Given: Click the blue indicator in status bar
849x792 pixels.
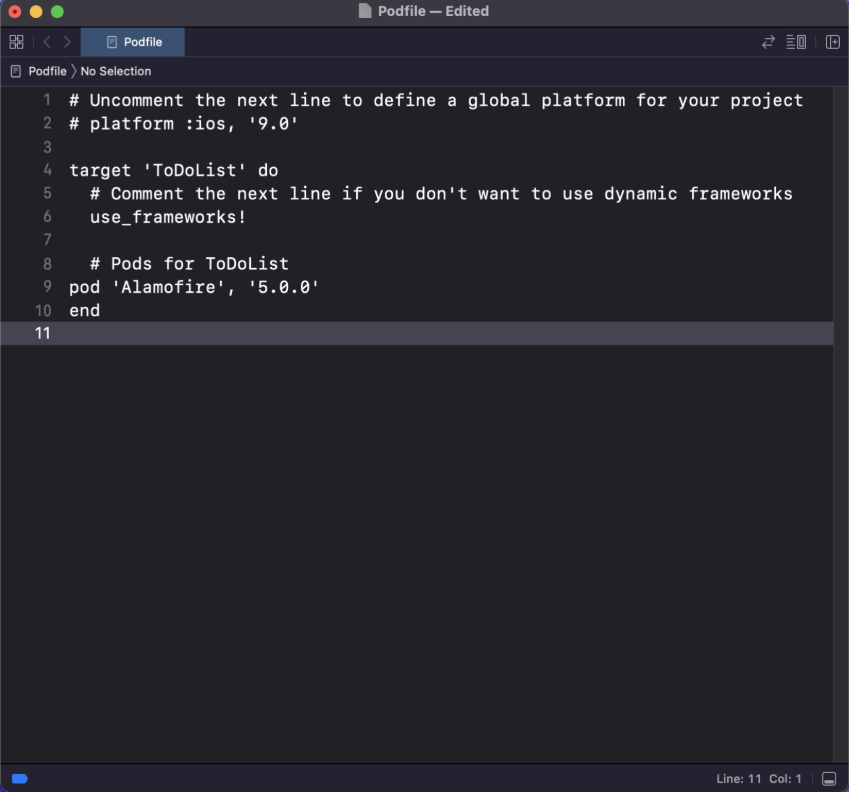Looking at the screenshot, I should pyautogui.click(x=20, y=778).
